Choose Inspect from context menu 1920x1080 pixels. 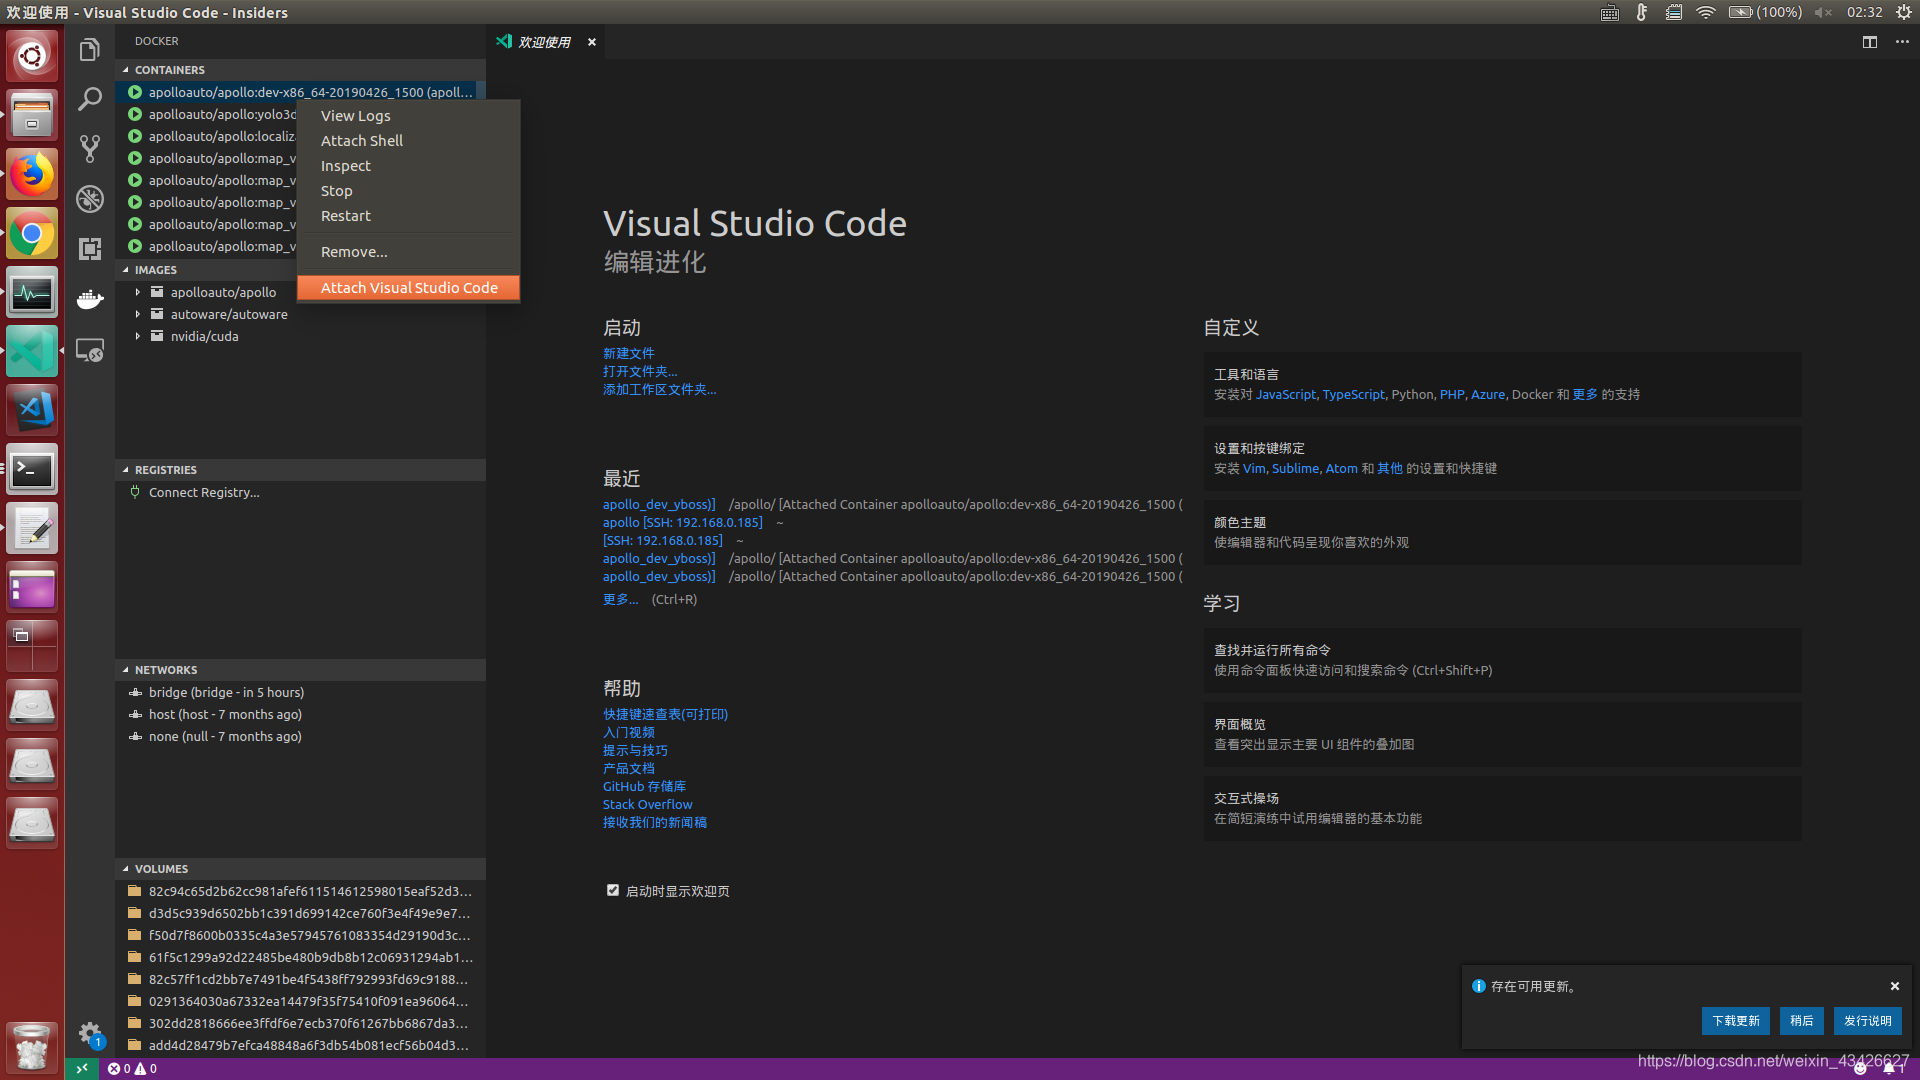pyautogui.click(x=408, y=166)
